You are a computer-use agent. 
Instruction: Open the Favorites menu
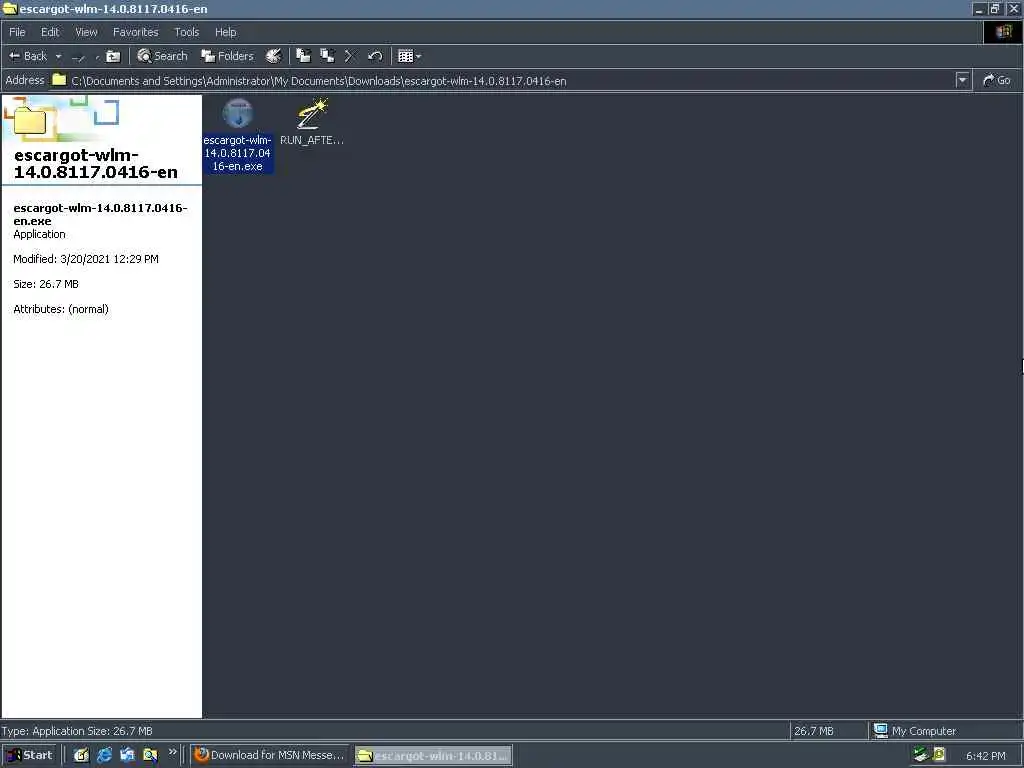135,32
